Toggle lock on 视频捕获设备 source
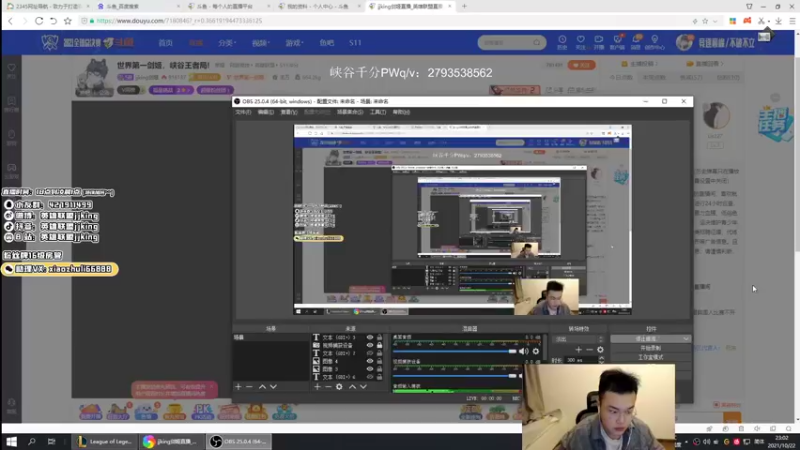Screen dimensions: 800x450 point(380,345)
